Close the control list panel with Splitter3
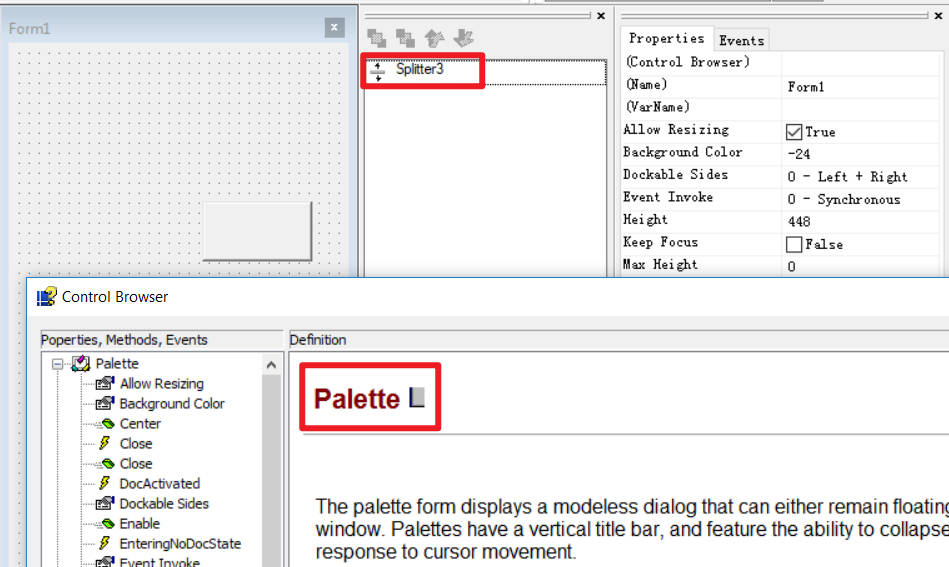This screenshot has height=567, width=949. [x=601, y=16]
